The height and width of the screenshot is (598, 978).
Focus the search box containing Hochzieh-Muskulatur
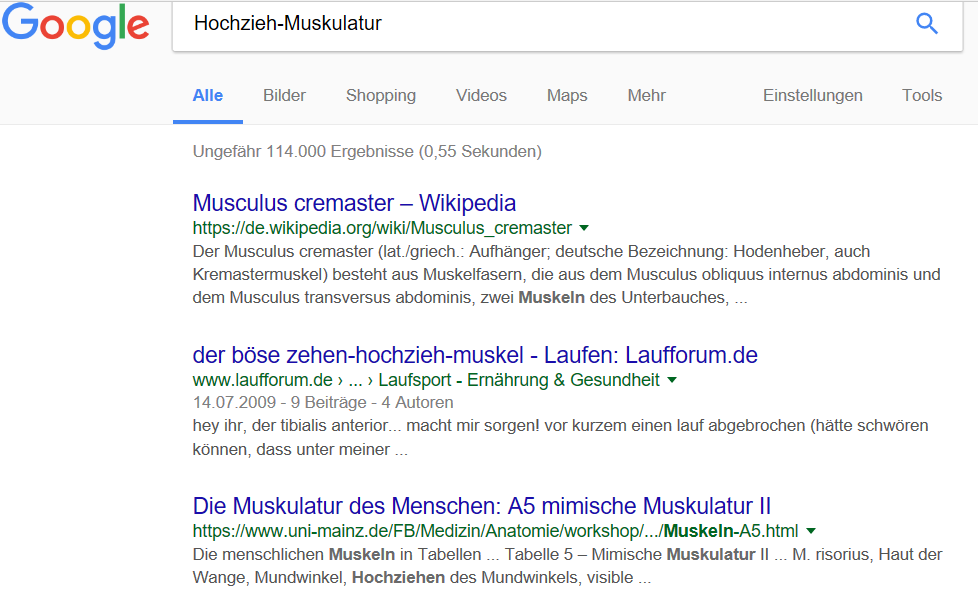click(x=568, y=26)
